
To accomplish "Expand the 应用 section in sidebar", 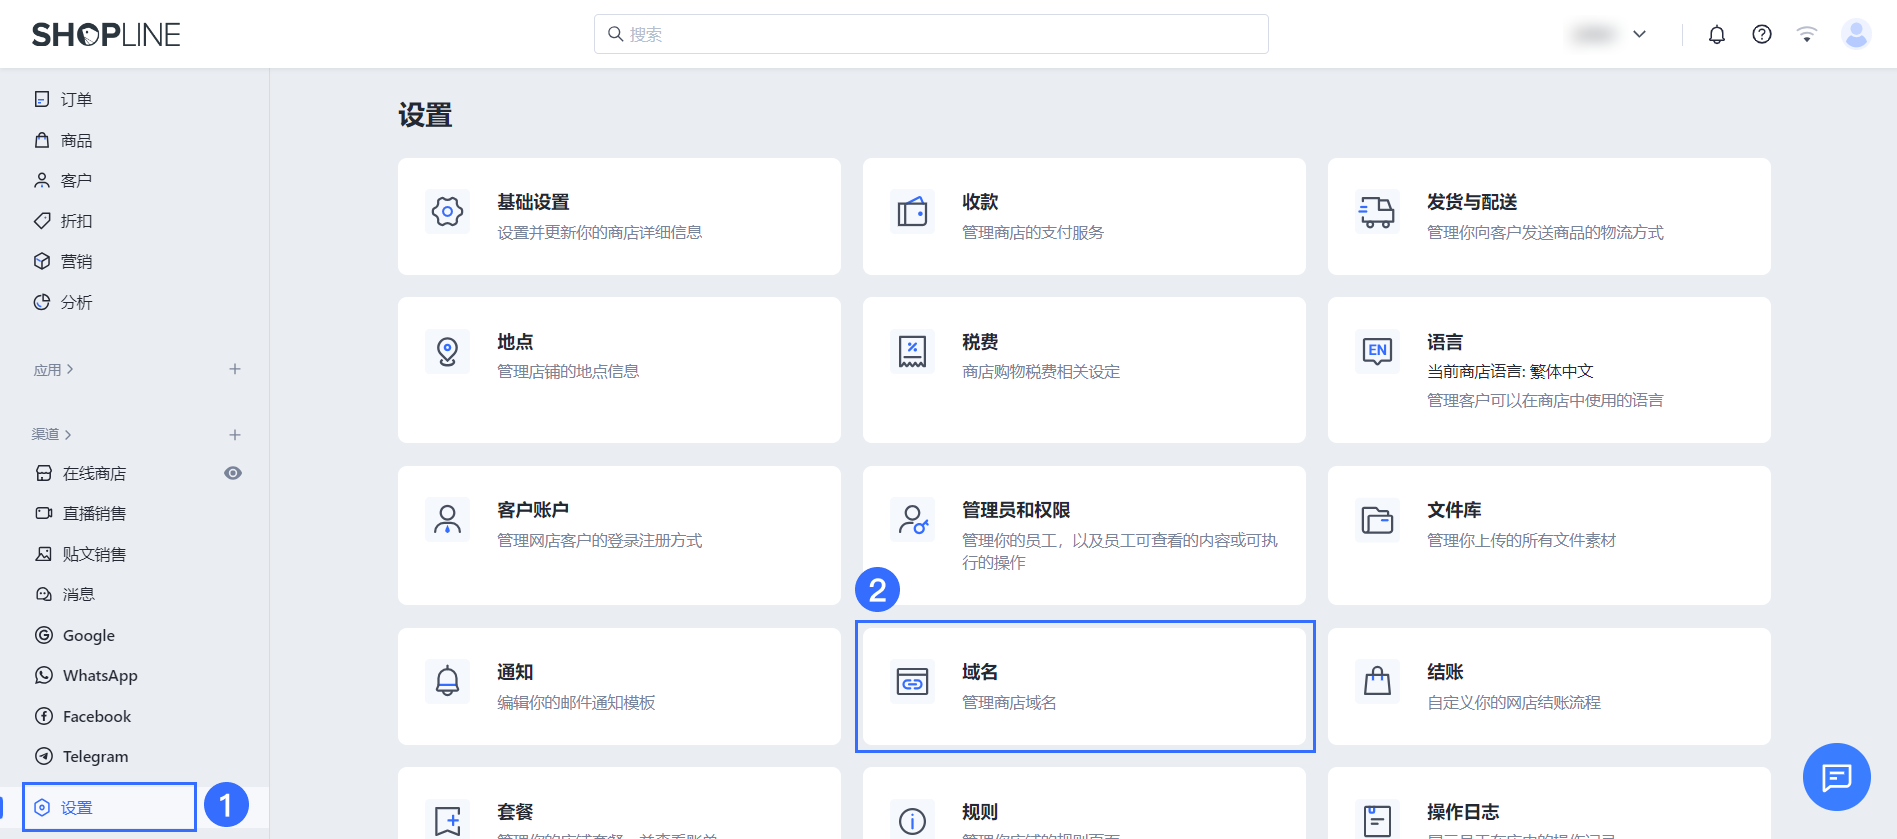I will click(53, 370).
